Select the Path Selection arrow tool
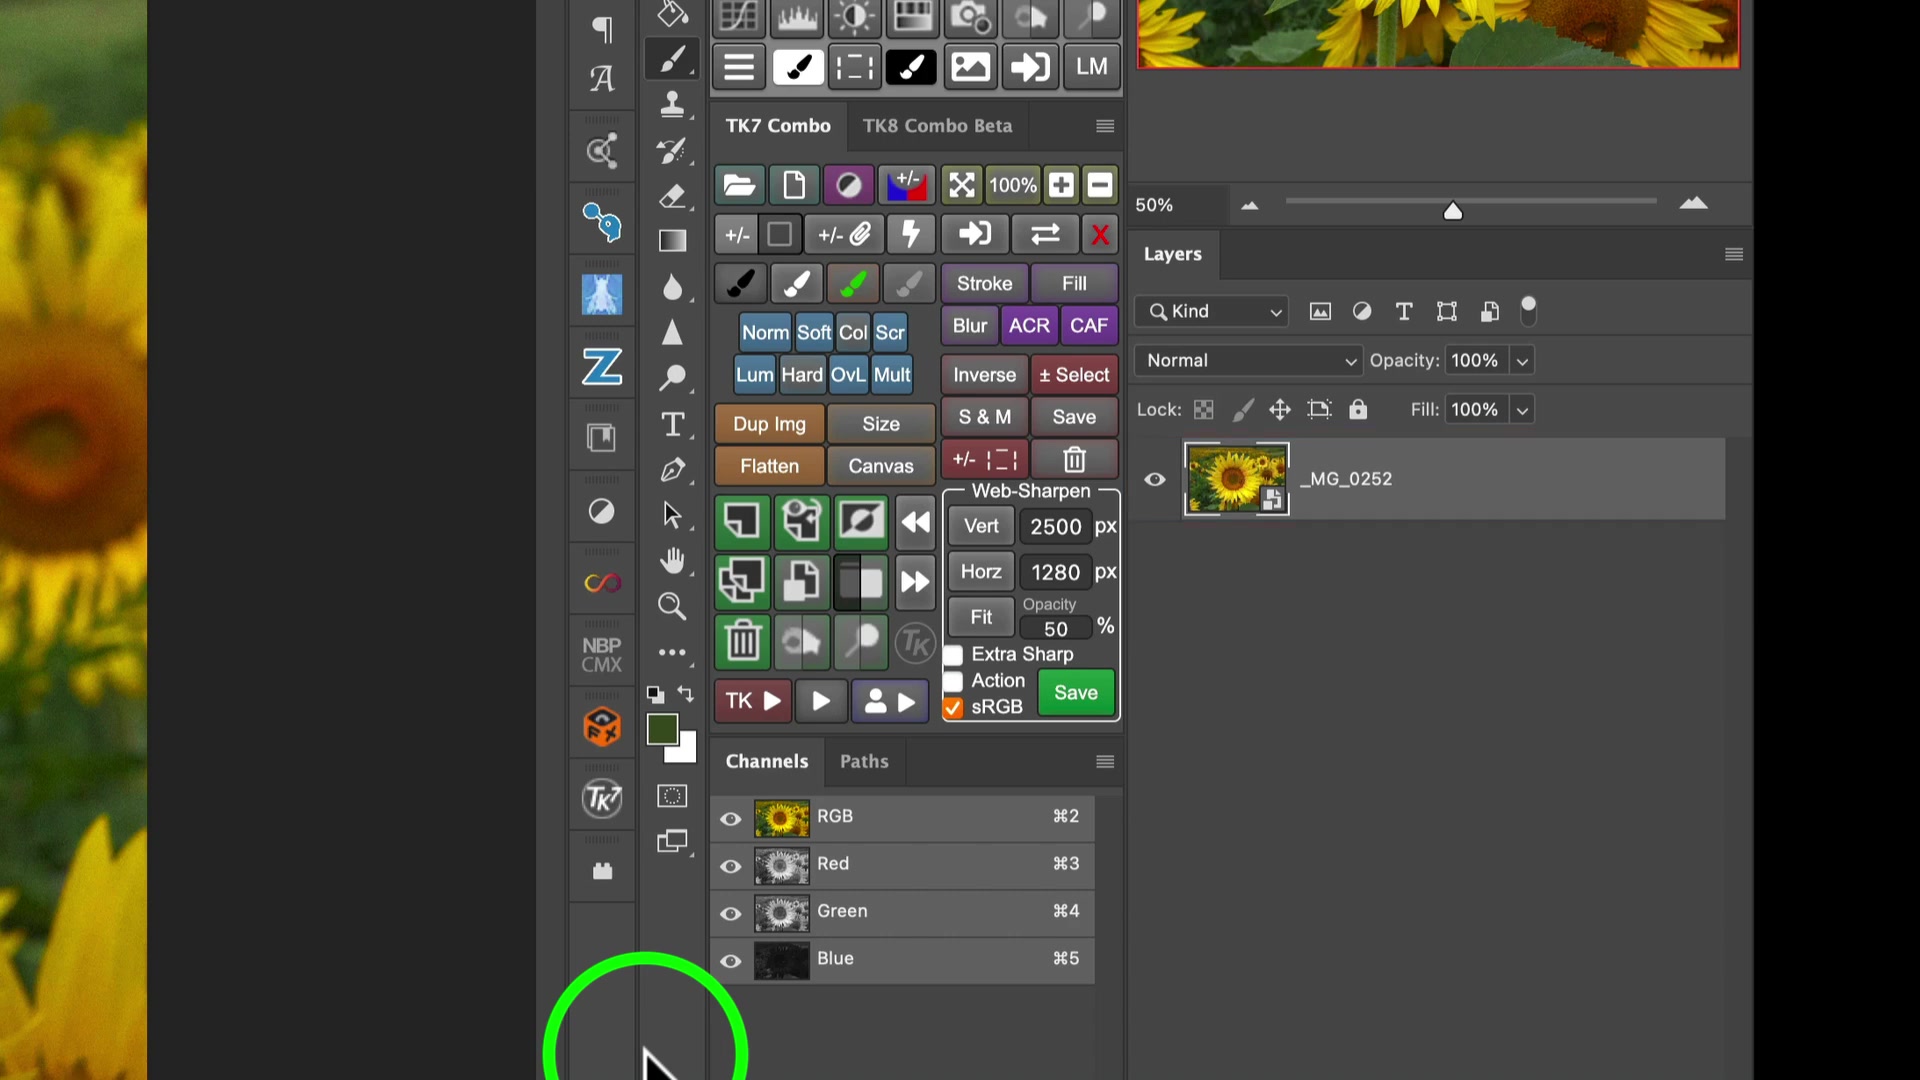Viewport: 1920px width, 1080px height. [x=672, y=515]
